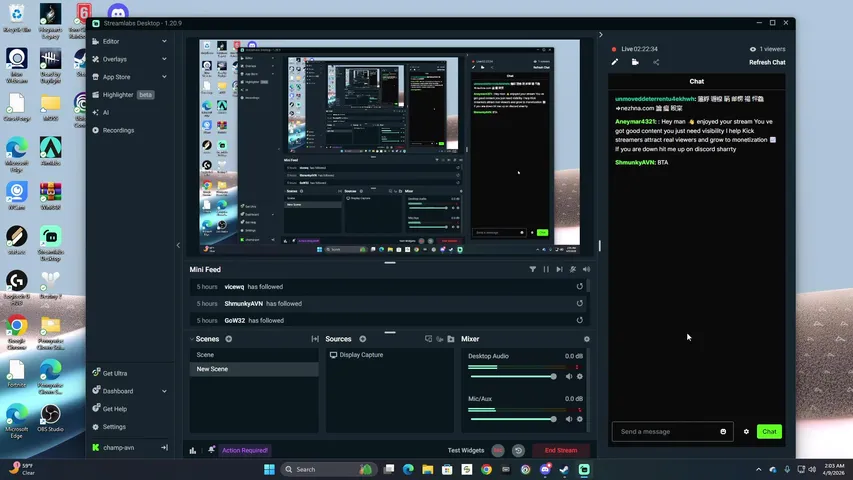Skip the current Mini Feed alert
The image size is (853, 480).
[x=559, y=269]
